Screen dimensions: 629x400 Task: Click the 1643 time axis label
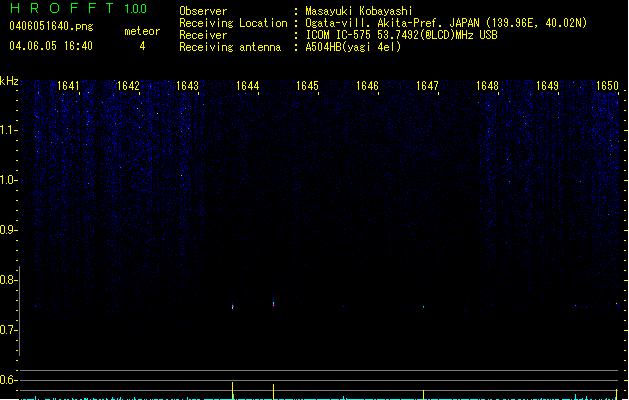[x=187, y=86]
